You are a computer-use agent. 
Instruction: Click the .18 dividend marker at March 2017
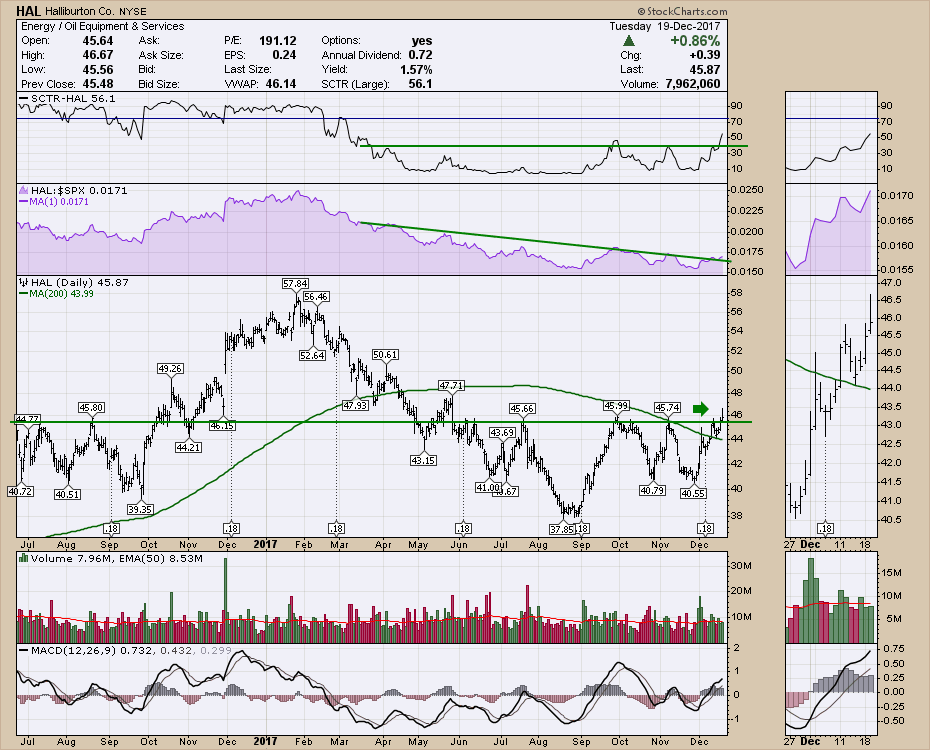[x=336, y=528]
